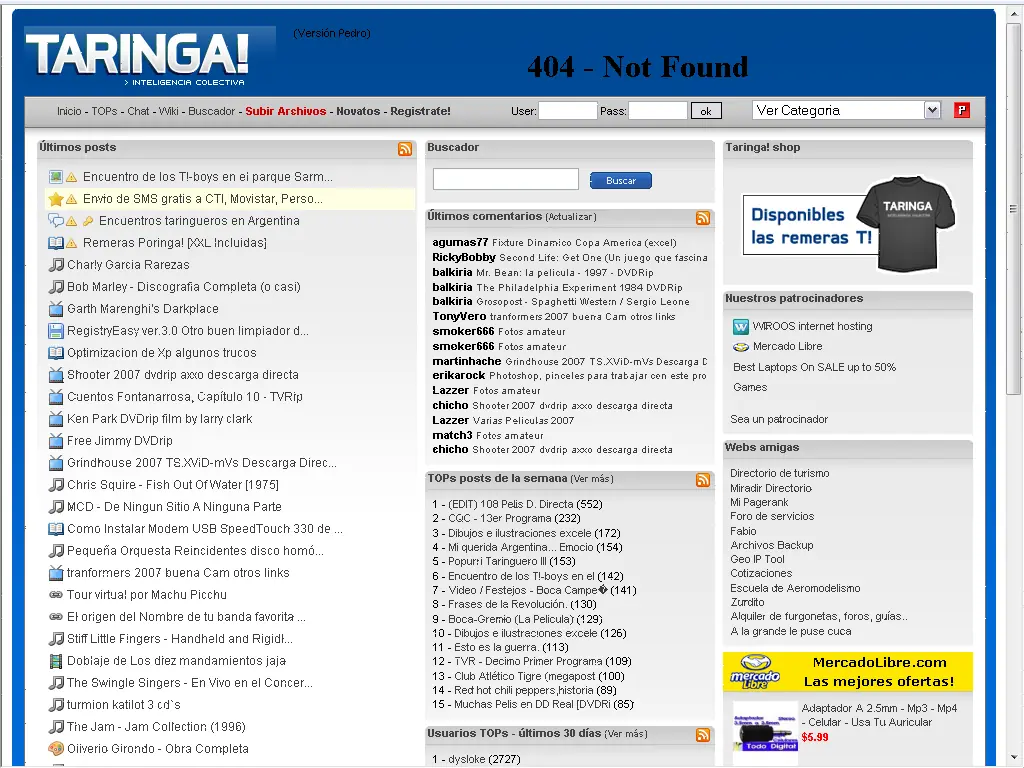Image resolution: width=1024 pixels, height=768 pixels.
Task: Click the music note icon beside Charly Garcia Rarezas
Action: 56,265
